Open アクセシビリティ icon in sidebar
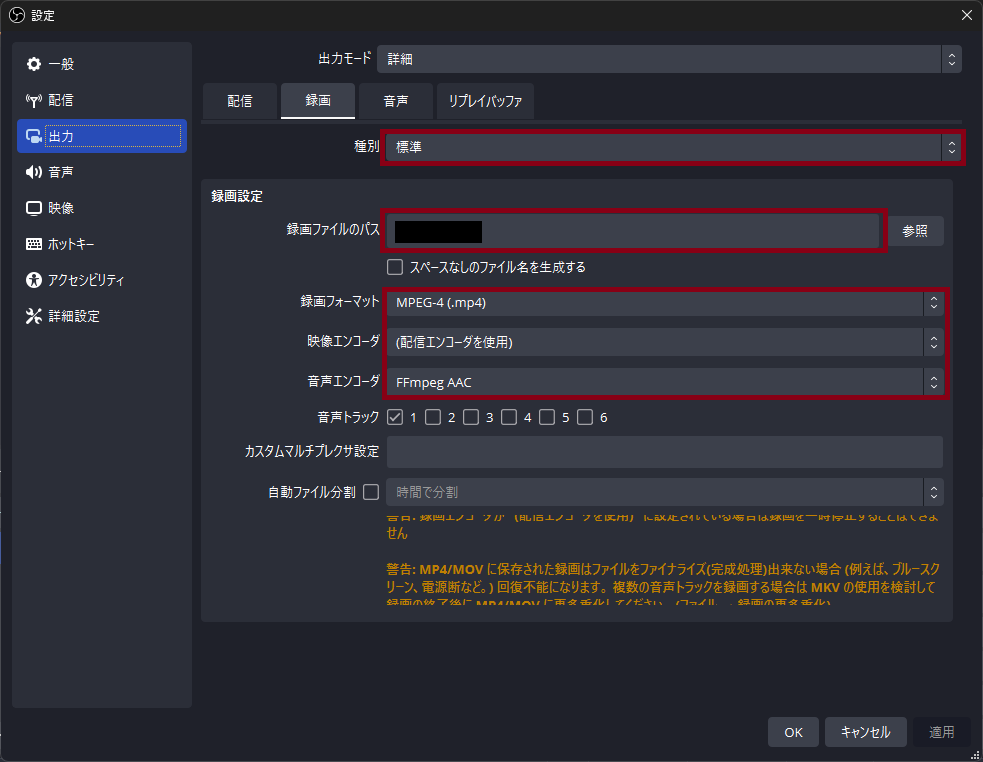 [x=34, y=280]
